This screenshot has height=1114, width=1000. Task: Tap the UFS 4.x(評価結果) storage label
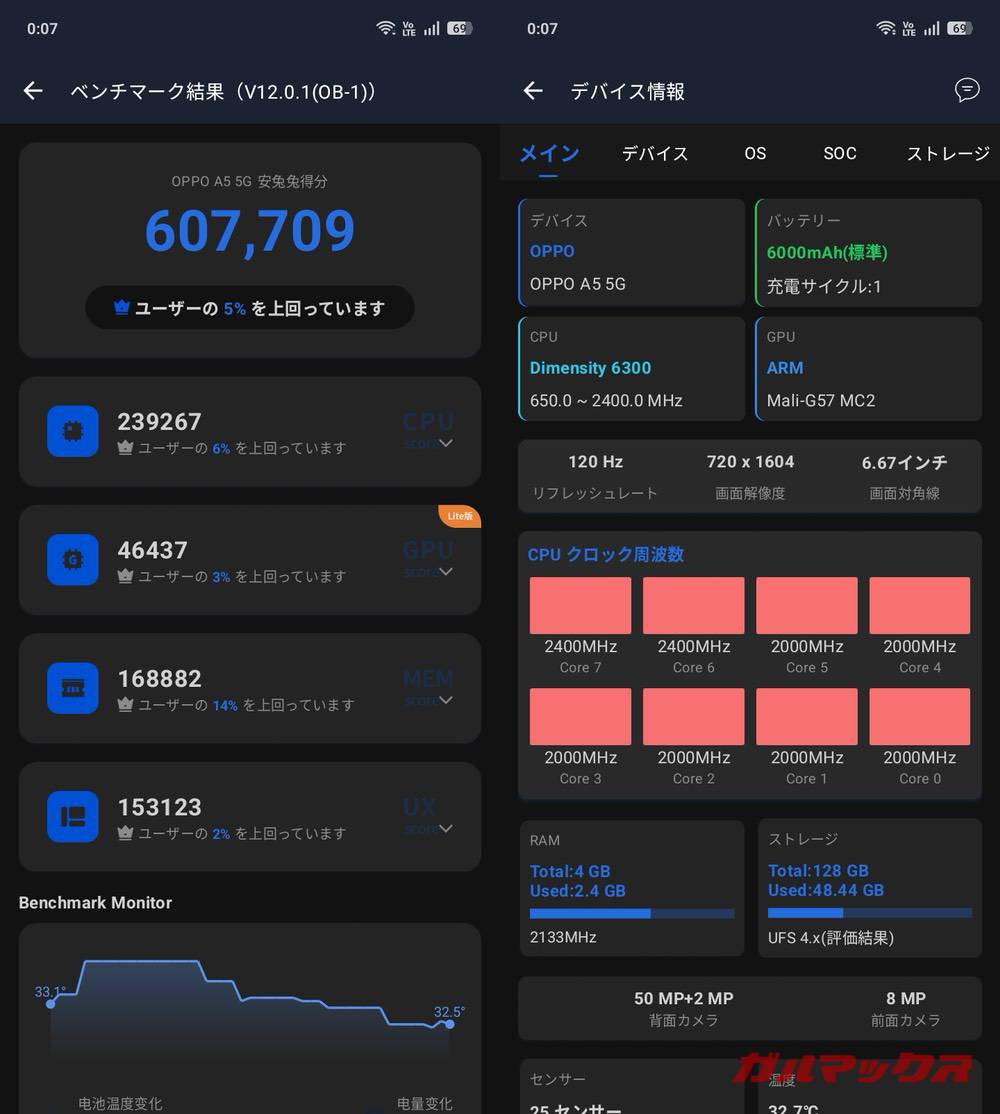pyautogui.click(x=830, y=938)
